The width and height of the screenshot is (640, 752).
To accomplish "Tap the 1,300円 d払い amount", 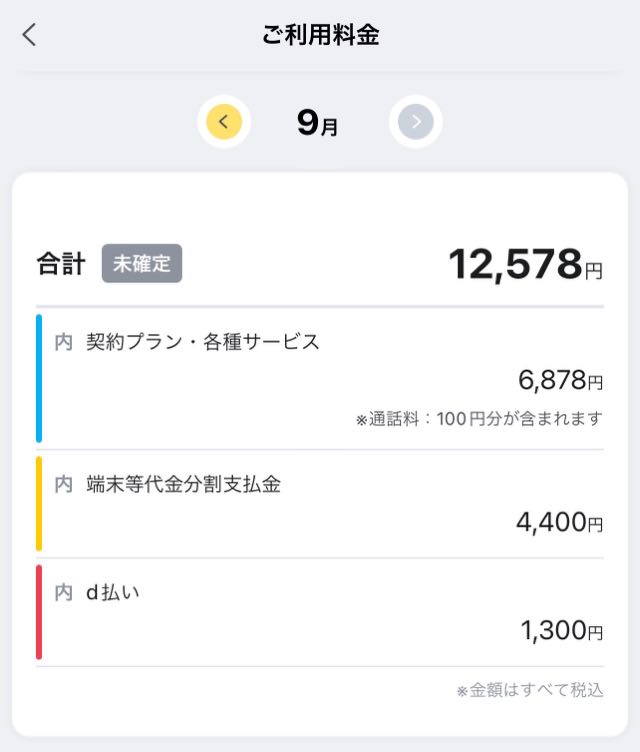I will click(562, 630).
